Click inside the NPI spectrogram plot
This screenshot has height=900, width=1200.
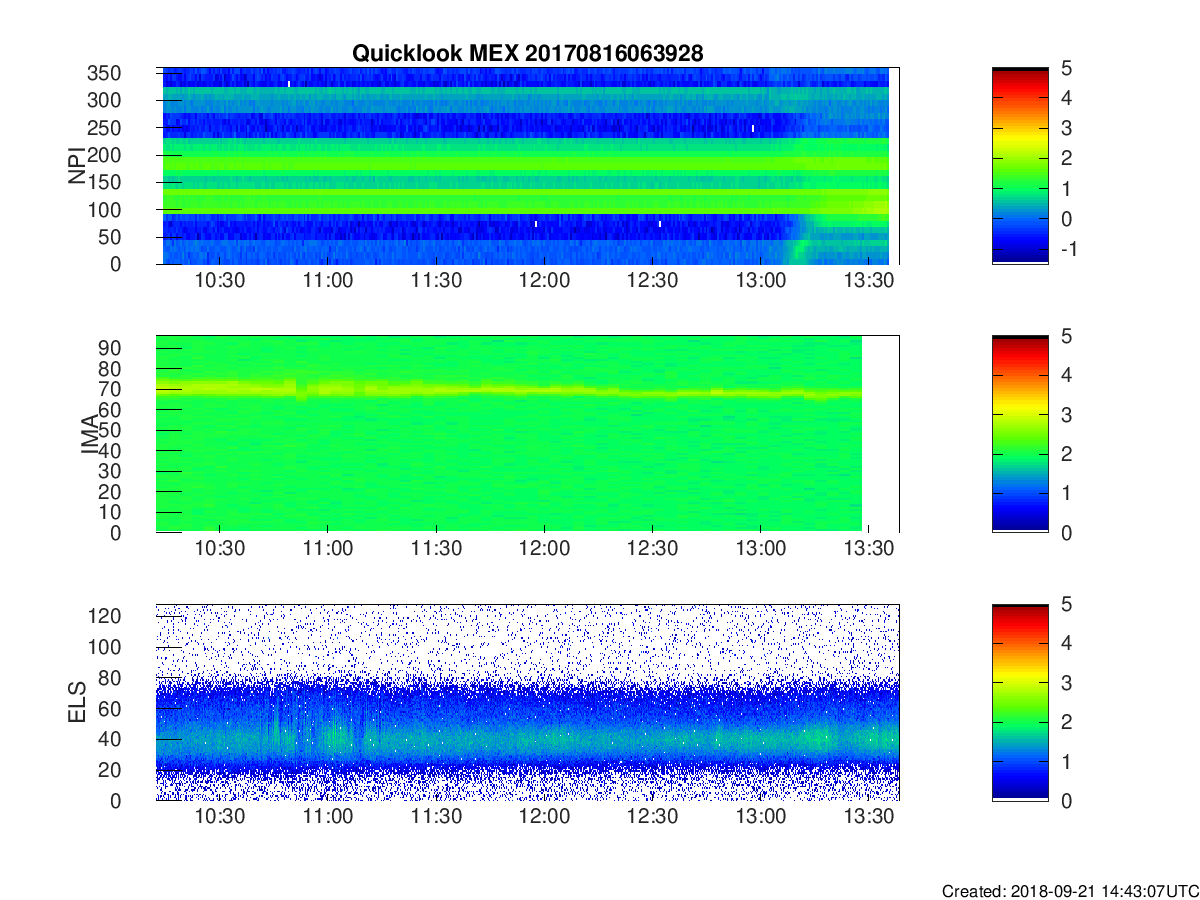click(x=527, y=166)
